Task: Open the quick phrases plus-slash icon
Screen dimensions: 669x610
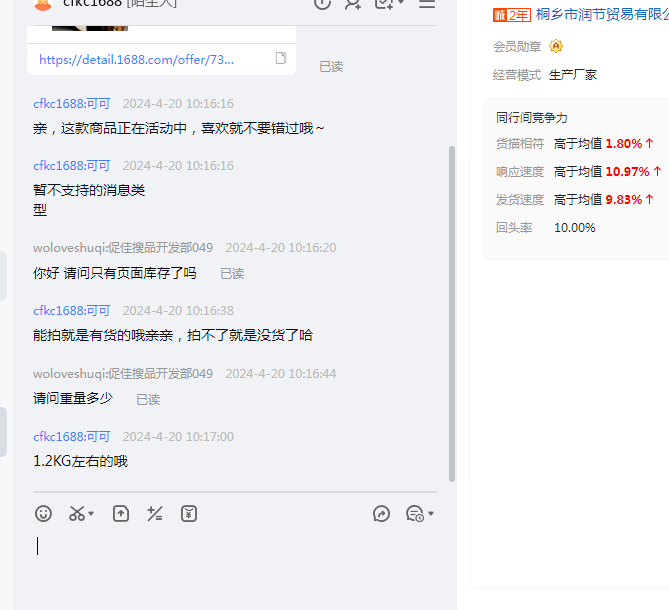Action: coord(154,514)
